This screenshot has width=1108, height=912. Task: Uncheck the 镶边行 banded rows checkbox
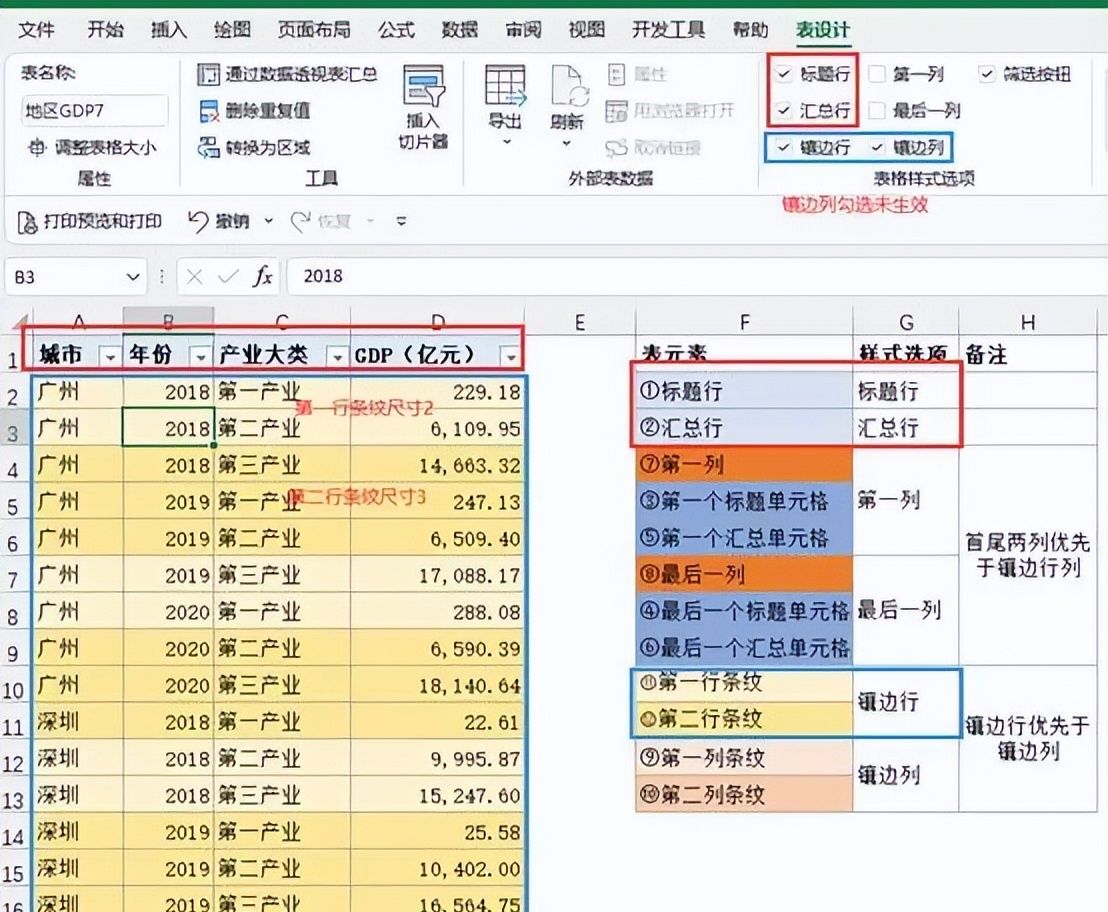(x=783, y=148)
